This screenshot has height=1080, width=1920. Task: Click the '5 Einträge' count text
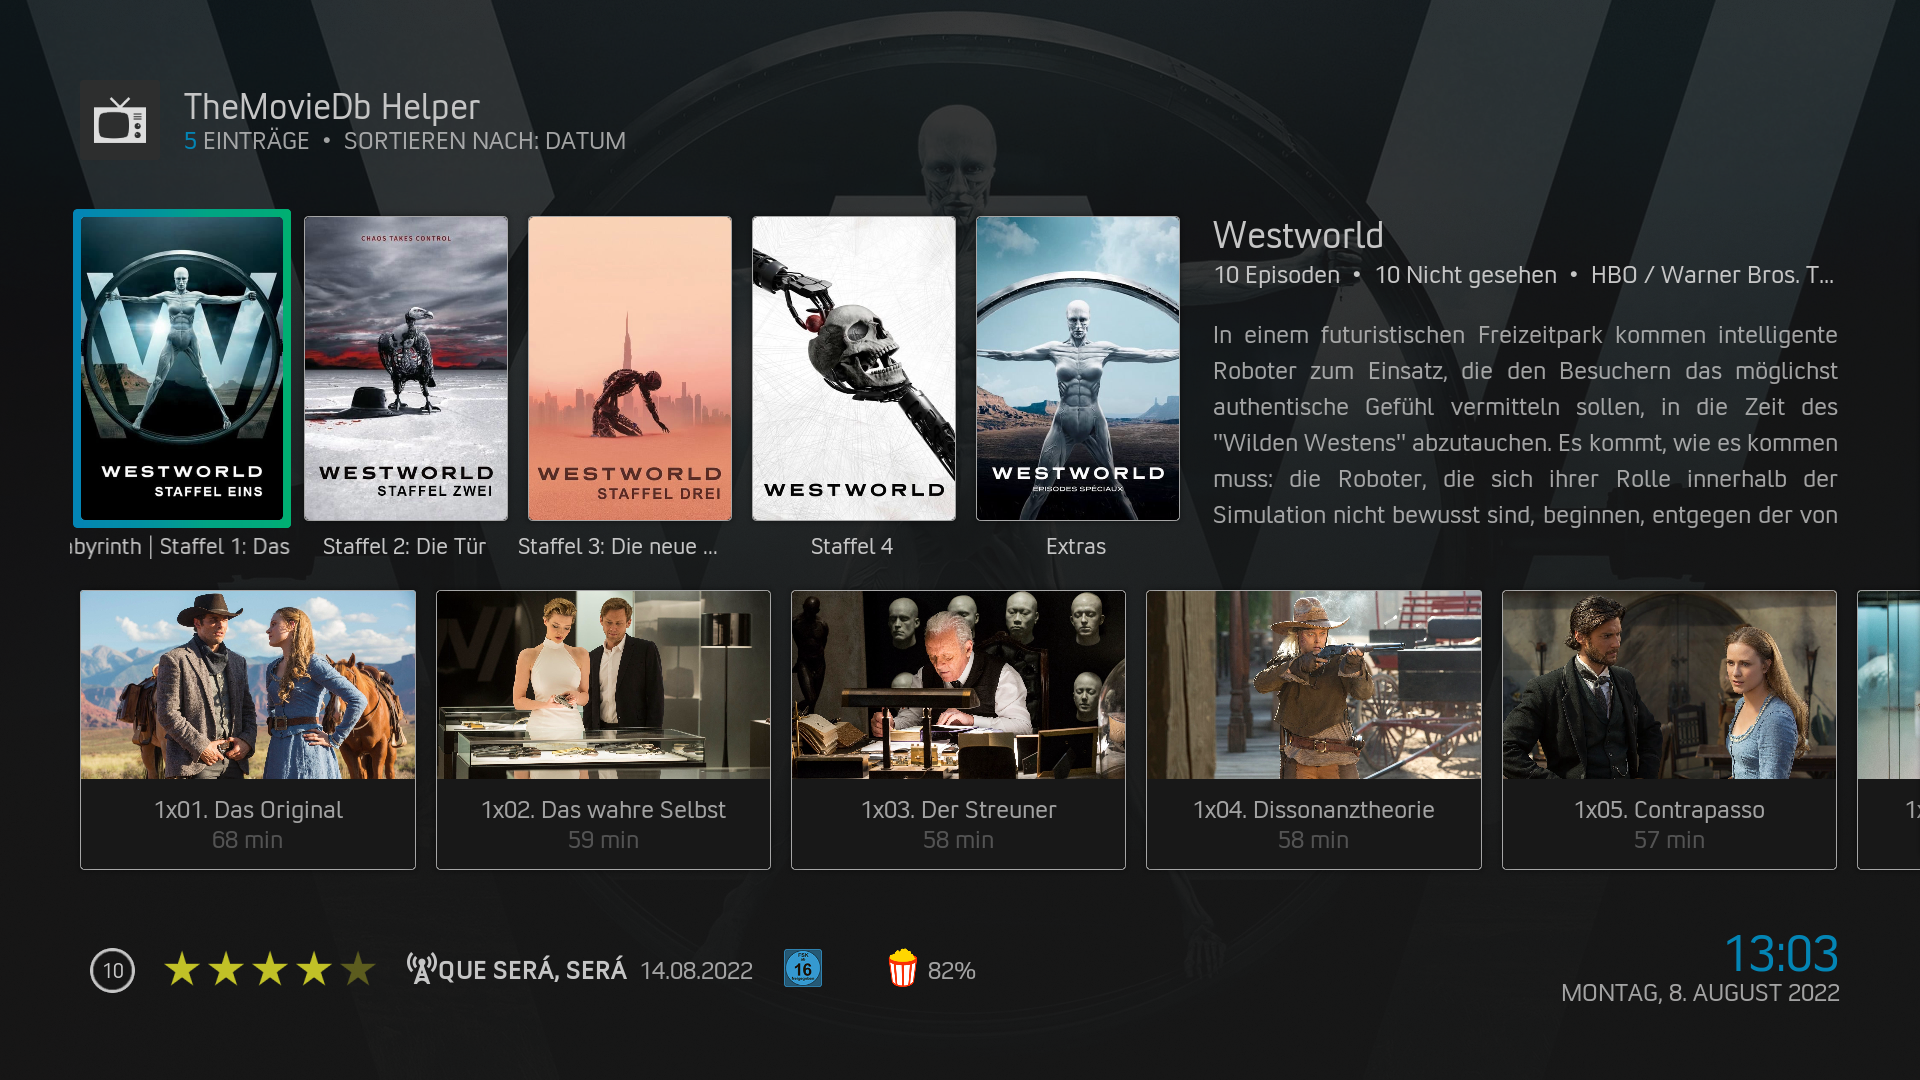pyautogui.click(x=247, y=141)
